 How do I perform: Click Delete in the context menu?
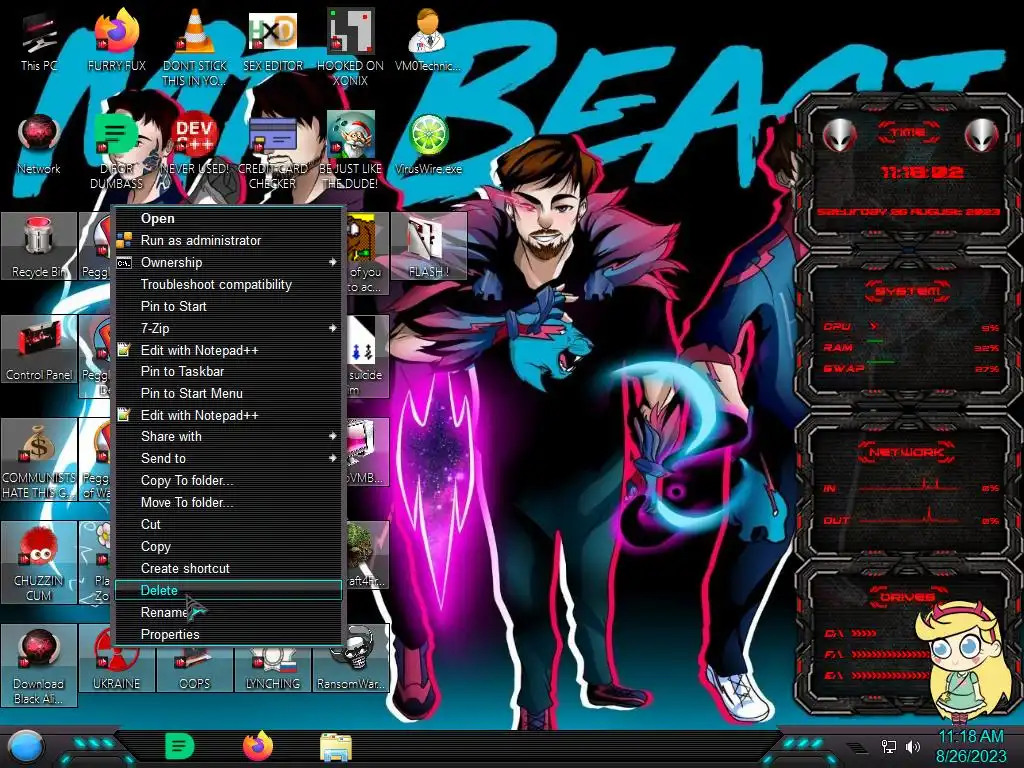229,590
